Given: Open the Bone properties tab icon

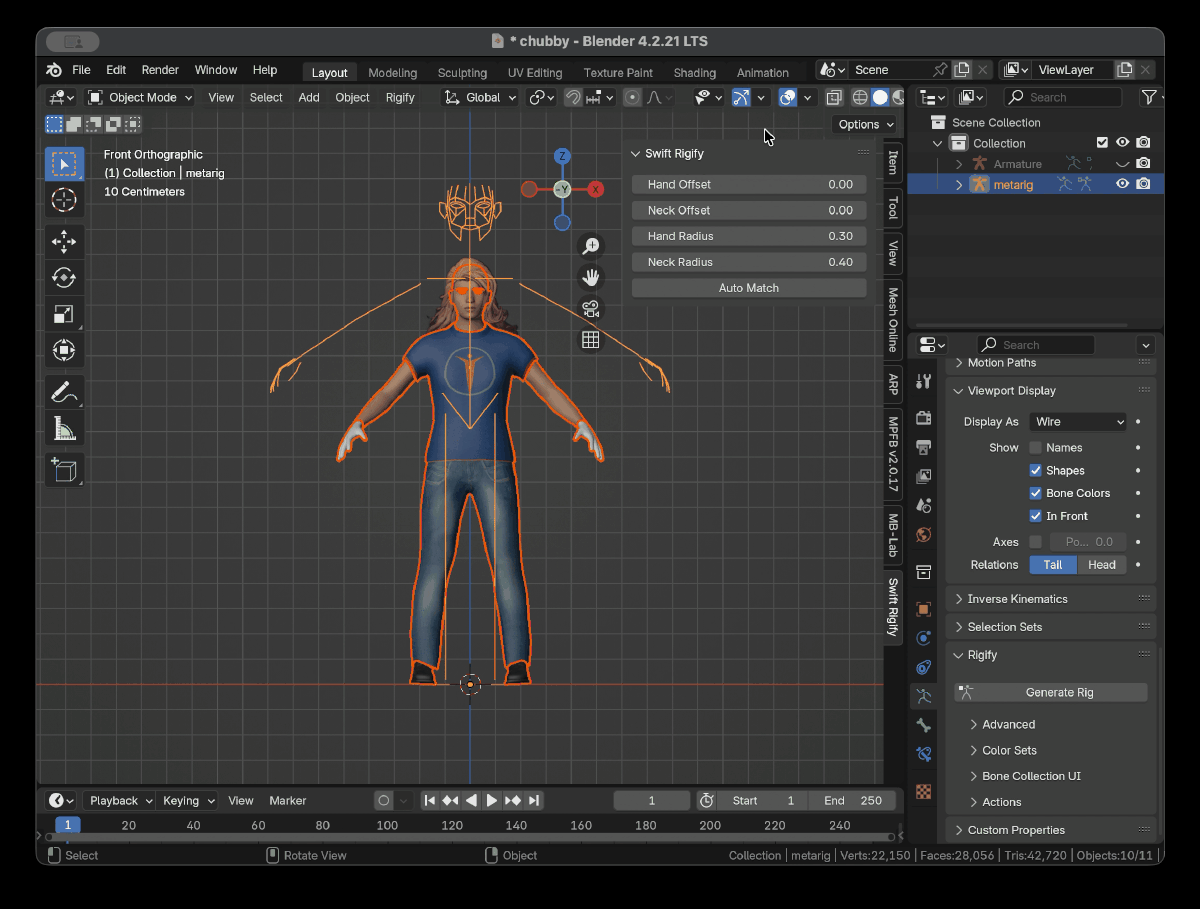Looking at the screenshot, I should 924,725.
